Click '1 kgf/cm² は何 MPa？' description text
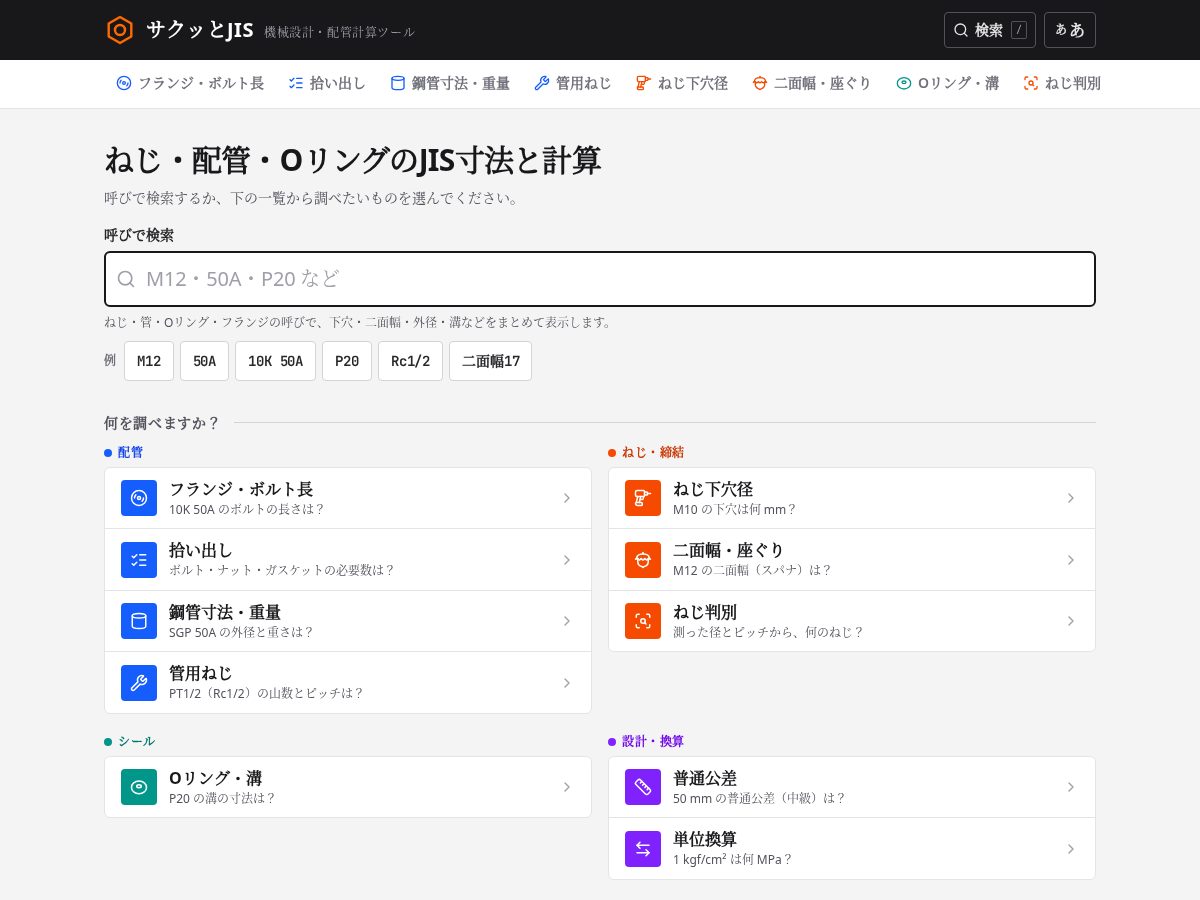Viewport: 1200px width, 900px height. click(733, 859)
